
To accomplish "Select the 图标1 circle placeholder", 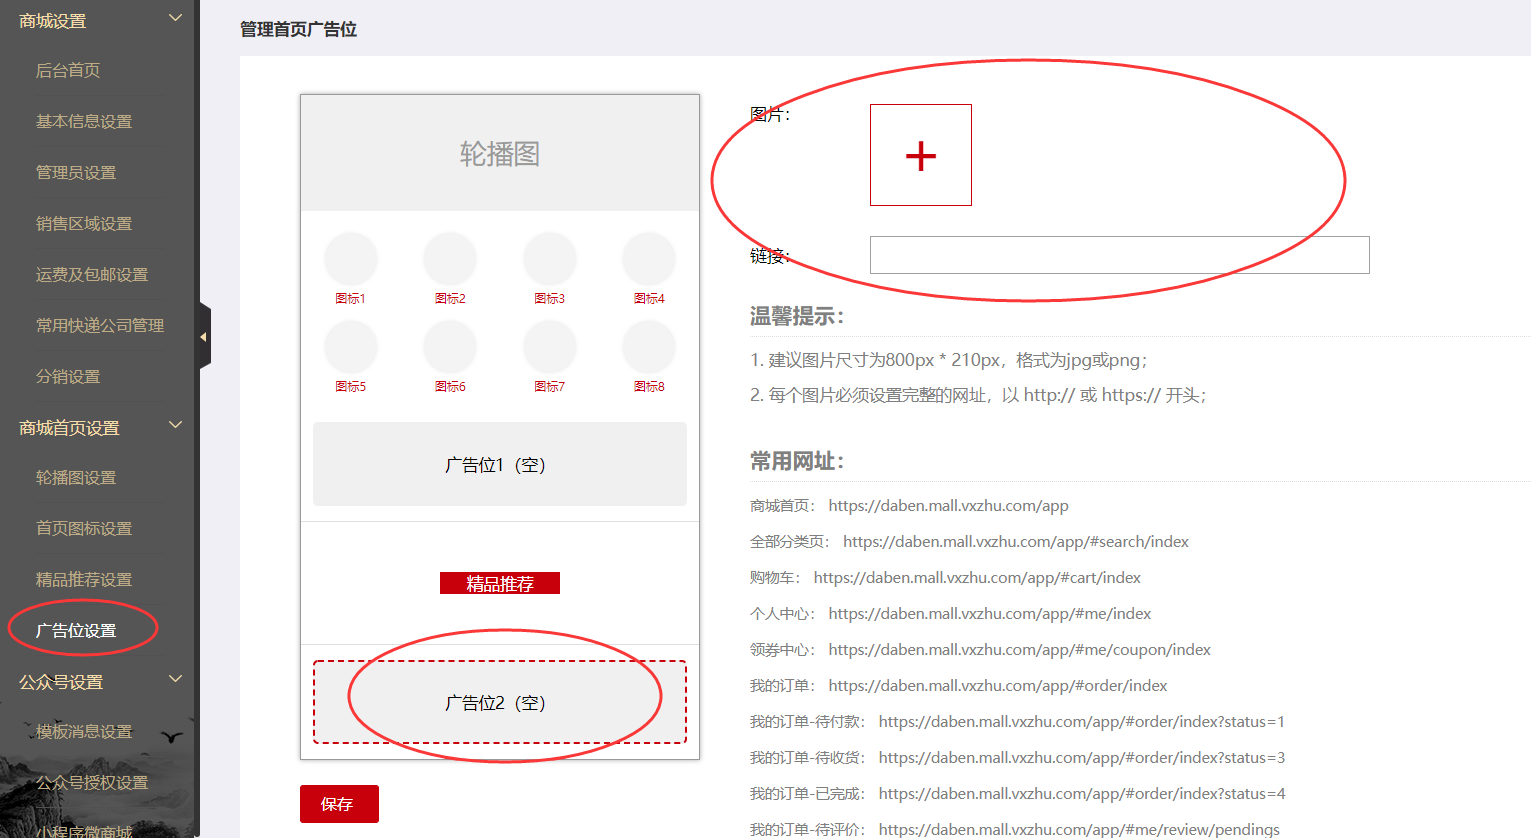I will tap(350, 259).
